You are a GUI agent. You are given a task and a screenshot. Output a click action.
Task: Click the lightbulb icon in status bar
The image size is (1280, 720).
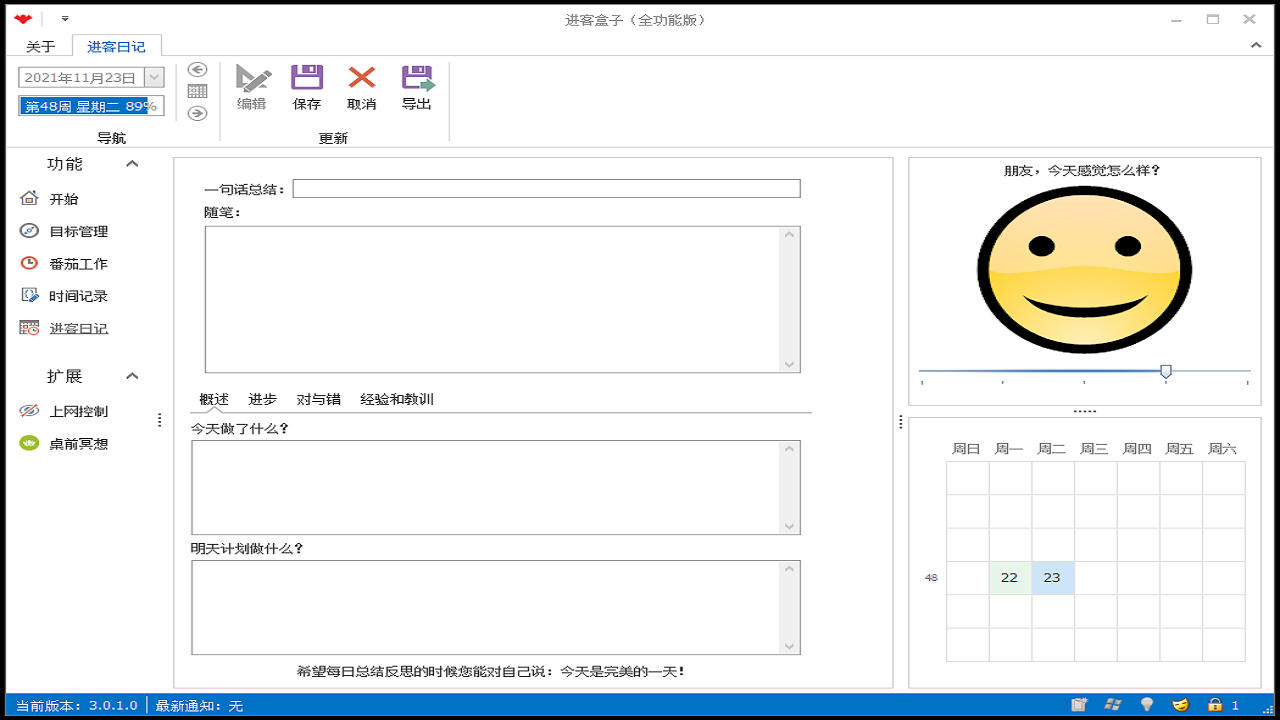tap(1147, 704)
